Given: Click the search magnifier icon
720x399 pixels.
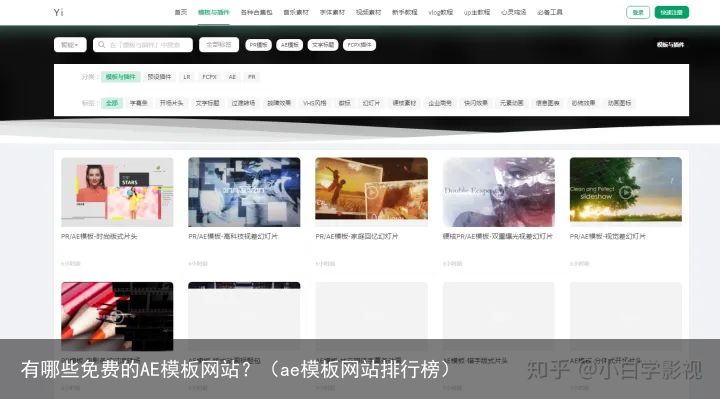Looking at the screenshot, I should pyautogui.click(x=101, y=45).
